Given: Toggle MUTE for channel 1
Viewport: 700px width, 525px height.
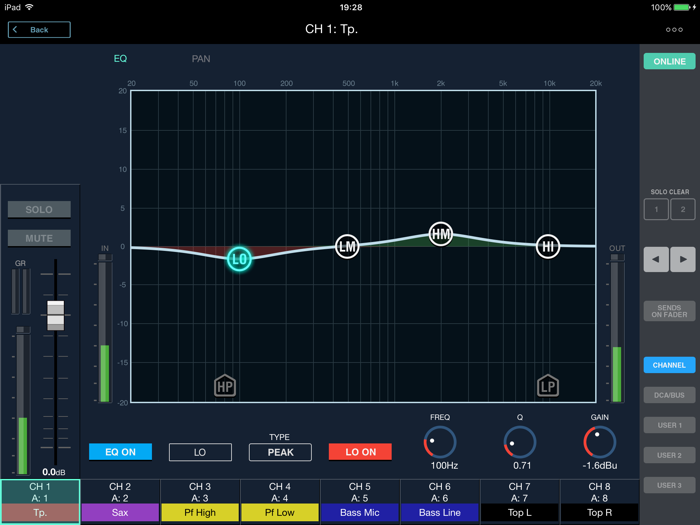Looking at the screenshot, I should 39,238.
